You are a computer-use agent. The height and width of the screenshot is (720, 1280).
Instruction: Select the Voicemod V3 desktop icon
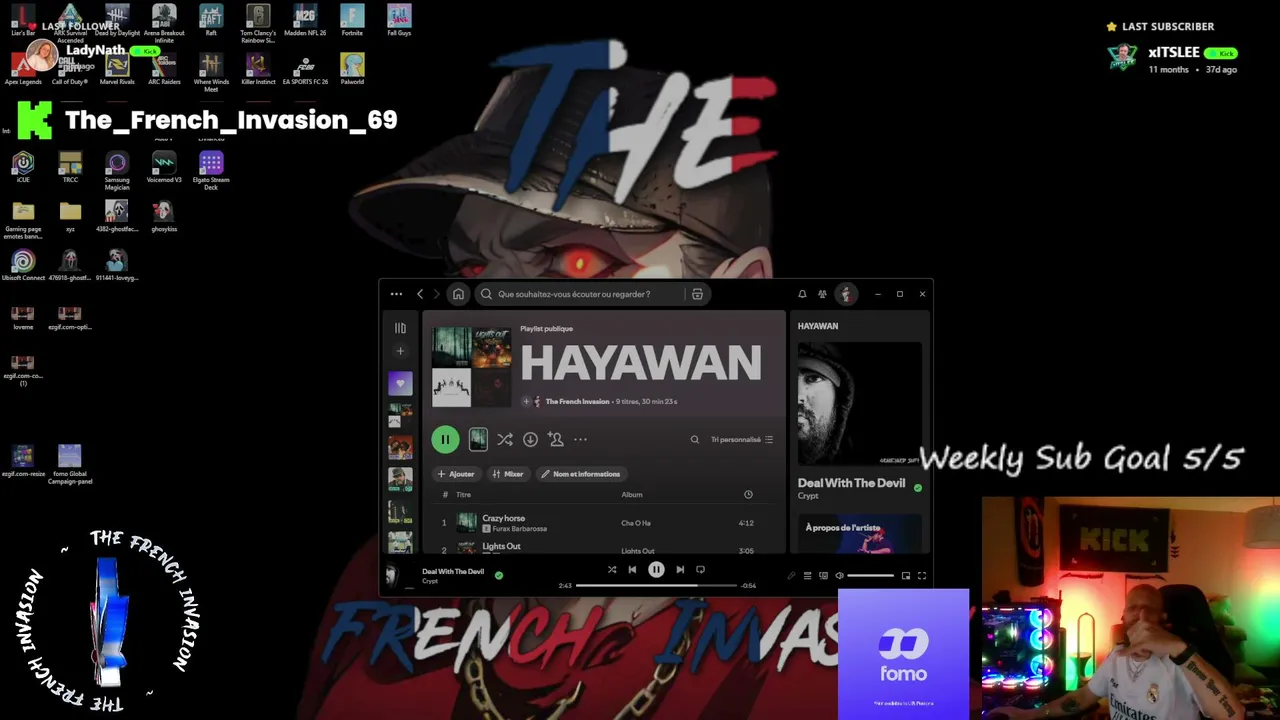point(164,167)
